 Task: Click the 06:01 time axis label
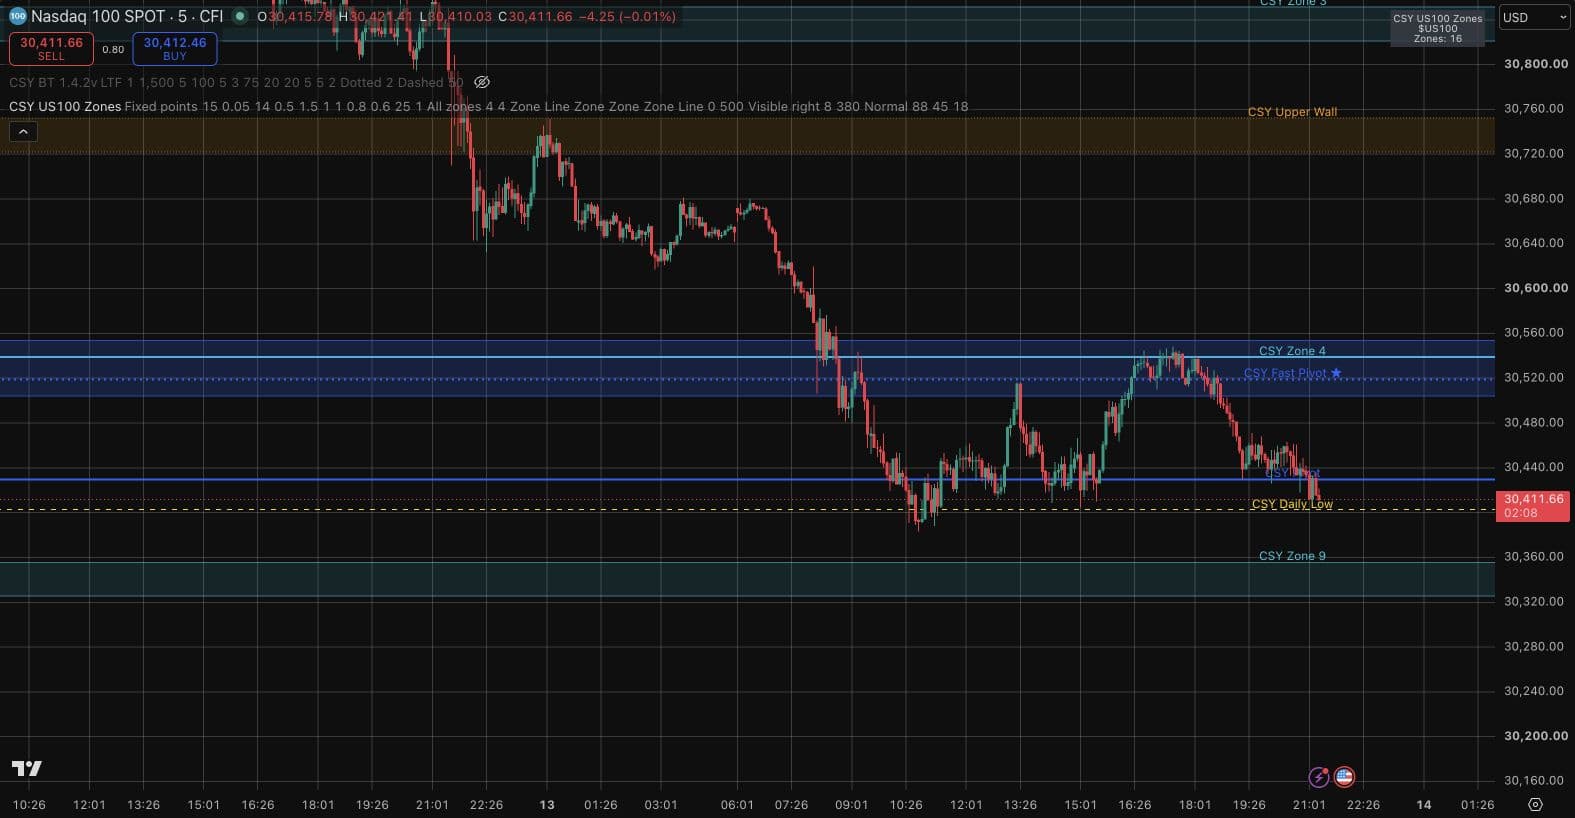click(x=737, y=804)
